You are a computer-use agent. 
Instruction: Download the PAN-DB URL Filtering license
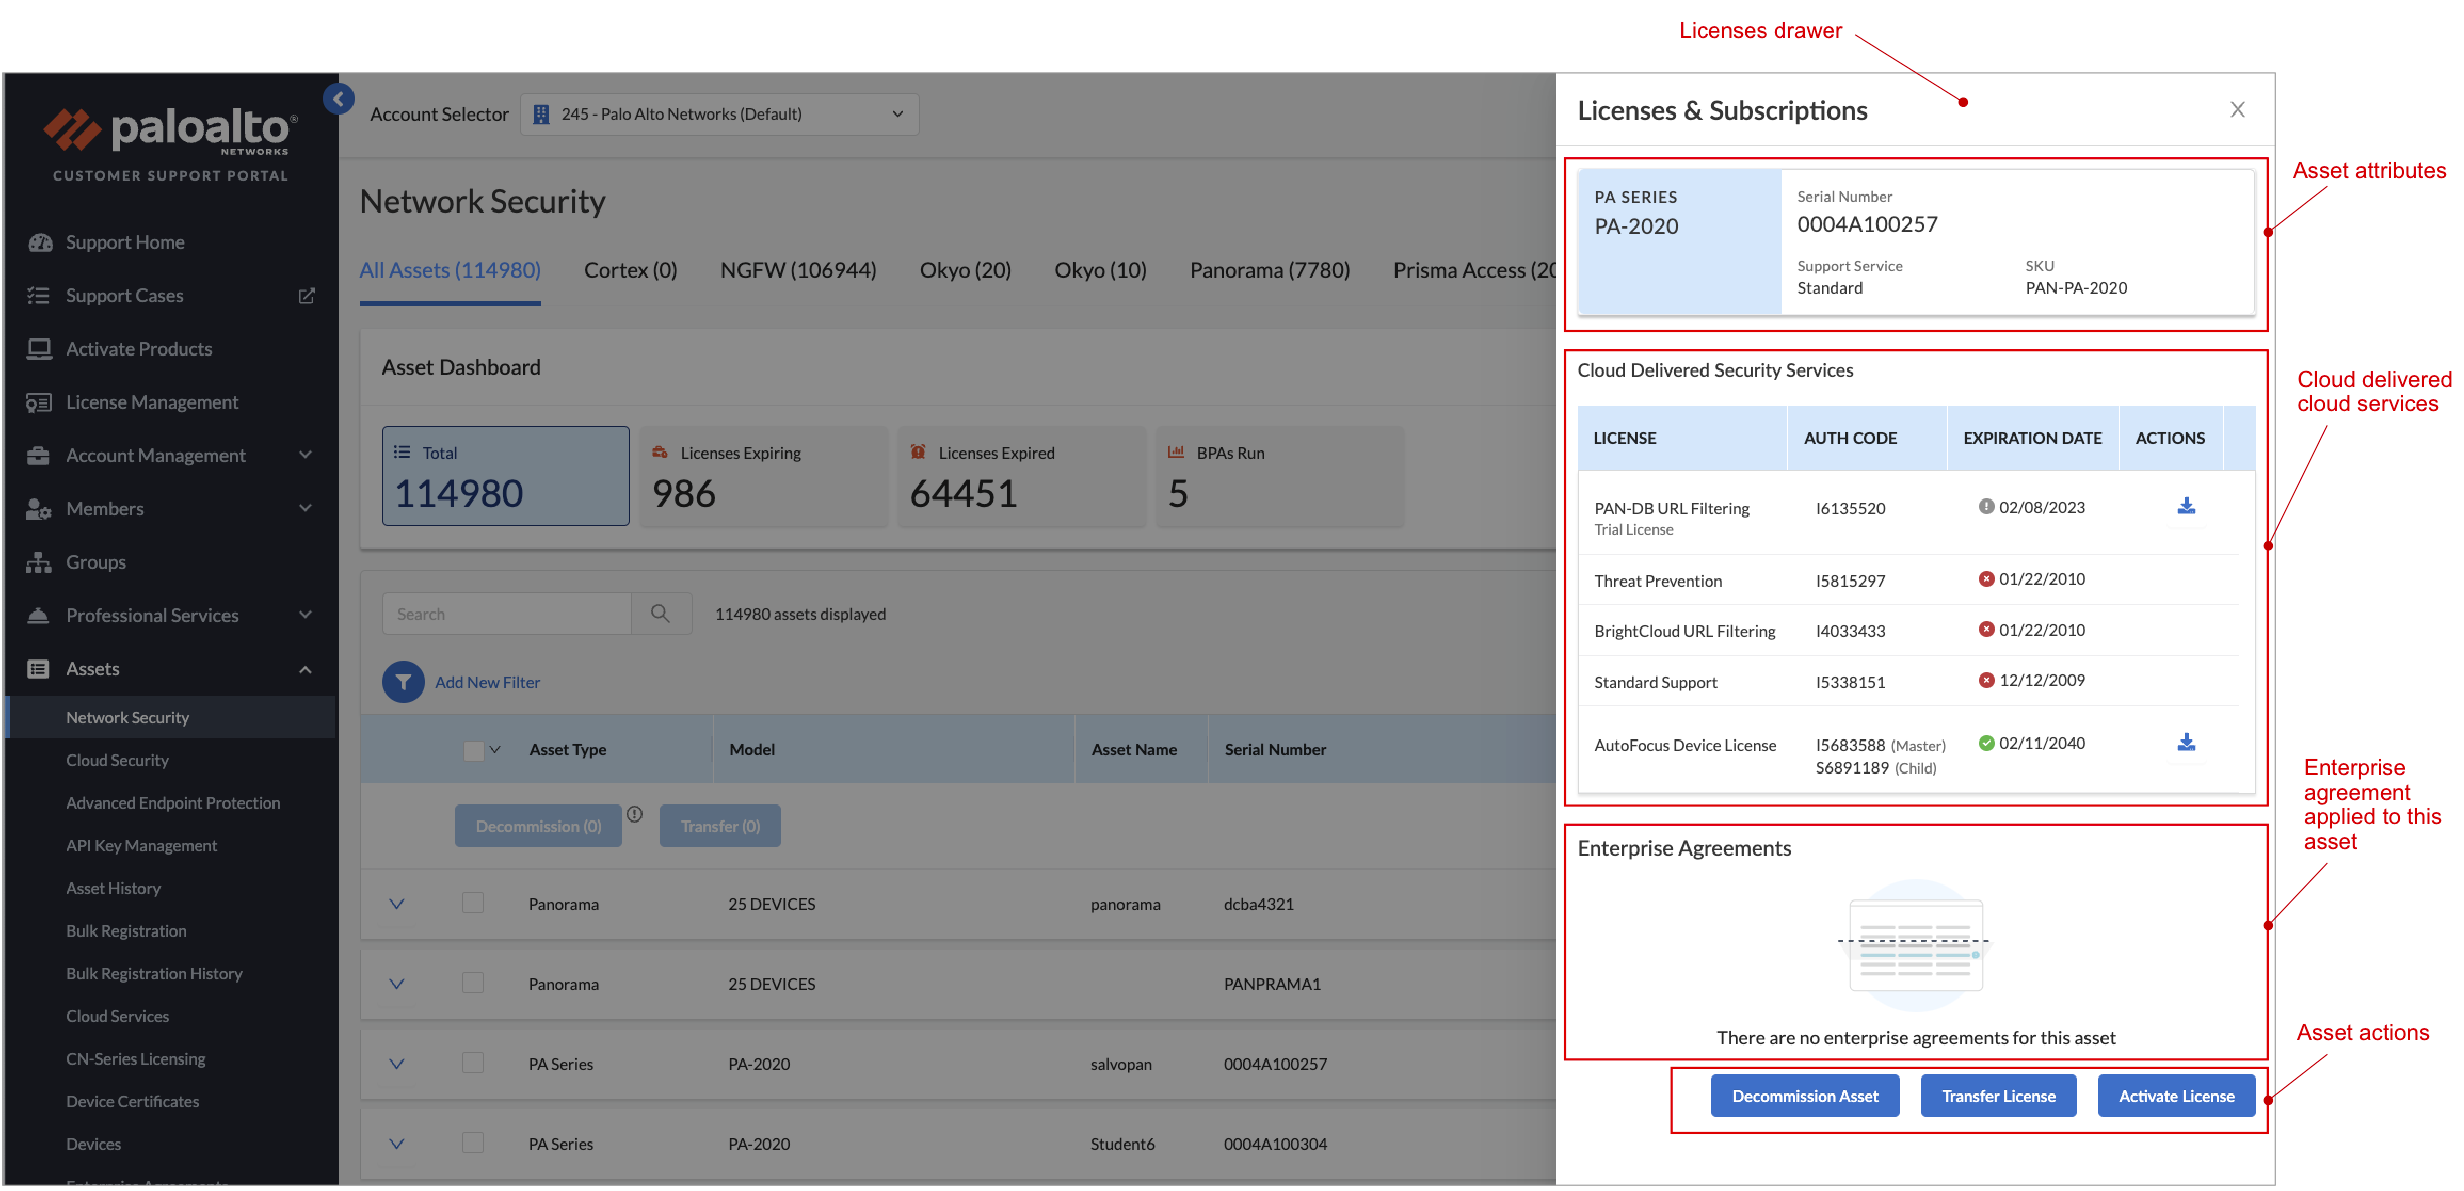tap(2186, 506)
